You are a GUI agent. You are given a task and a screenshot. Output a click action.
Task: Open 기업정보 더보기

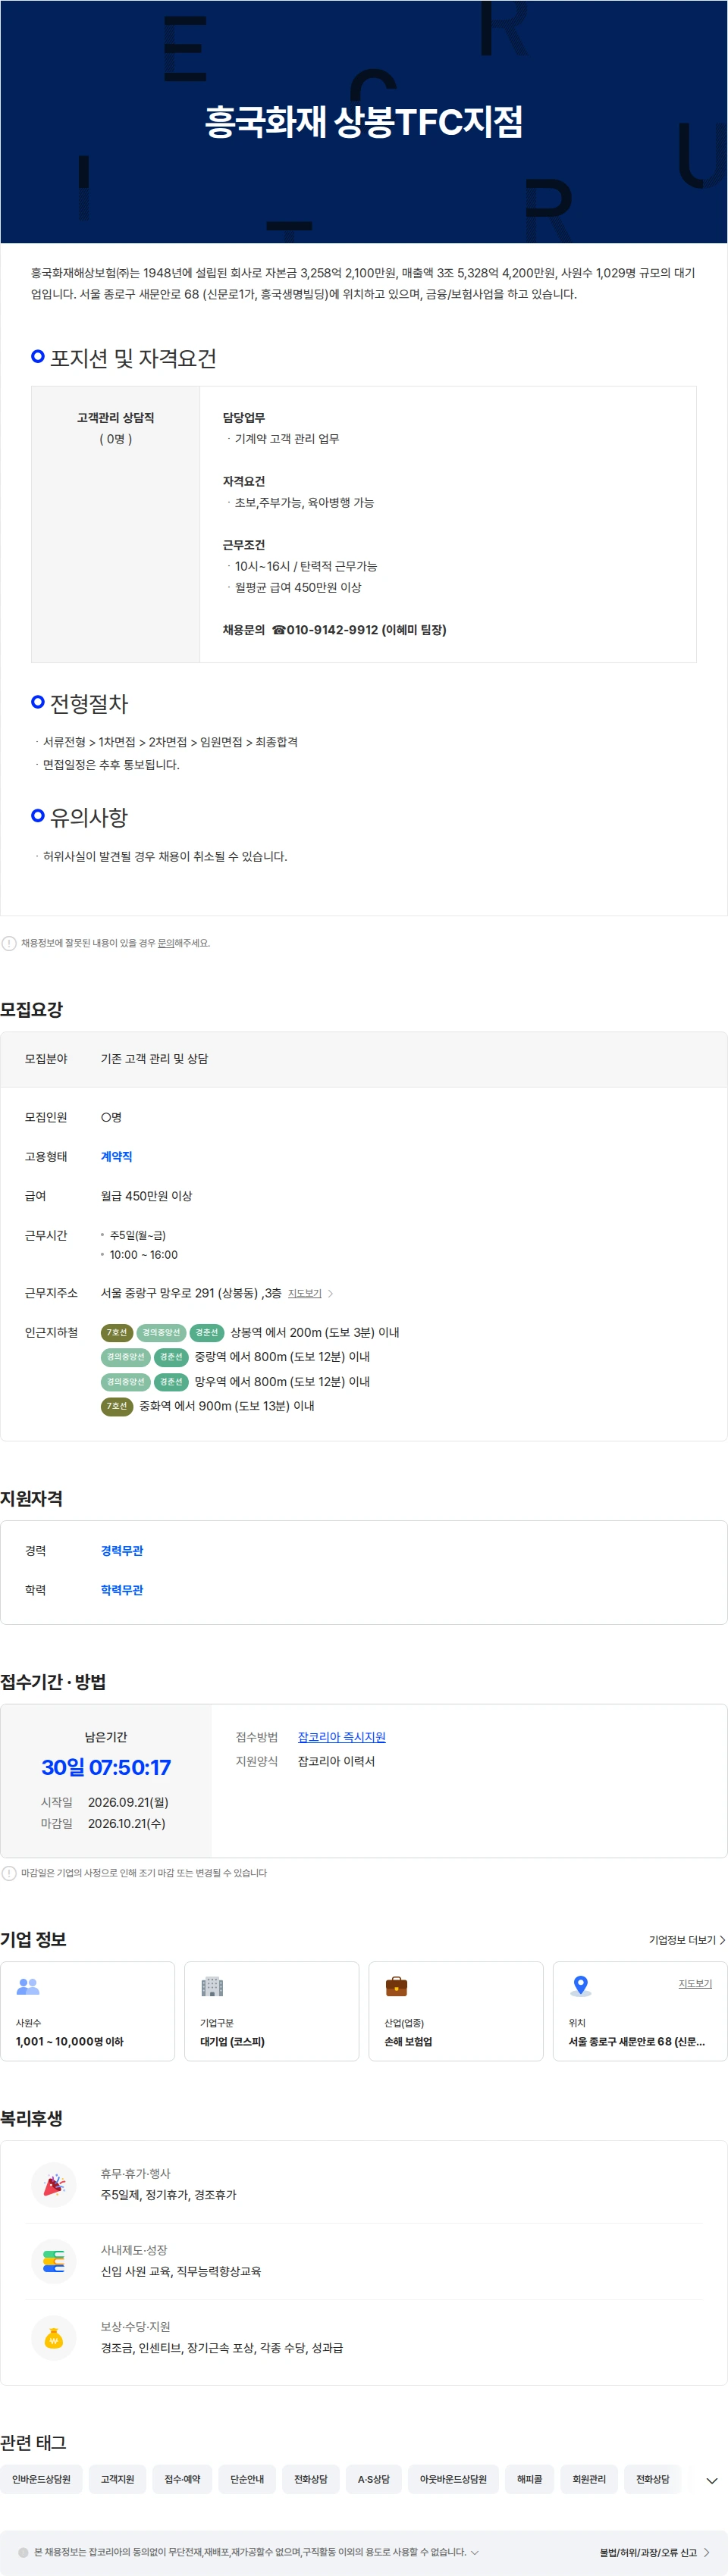tap(687, 1940)
